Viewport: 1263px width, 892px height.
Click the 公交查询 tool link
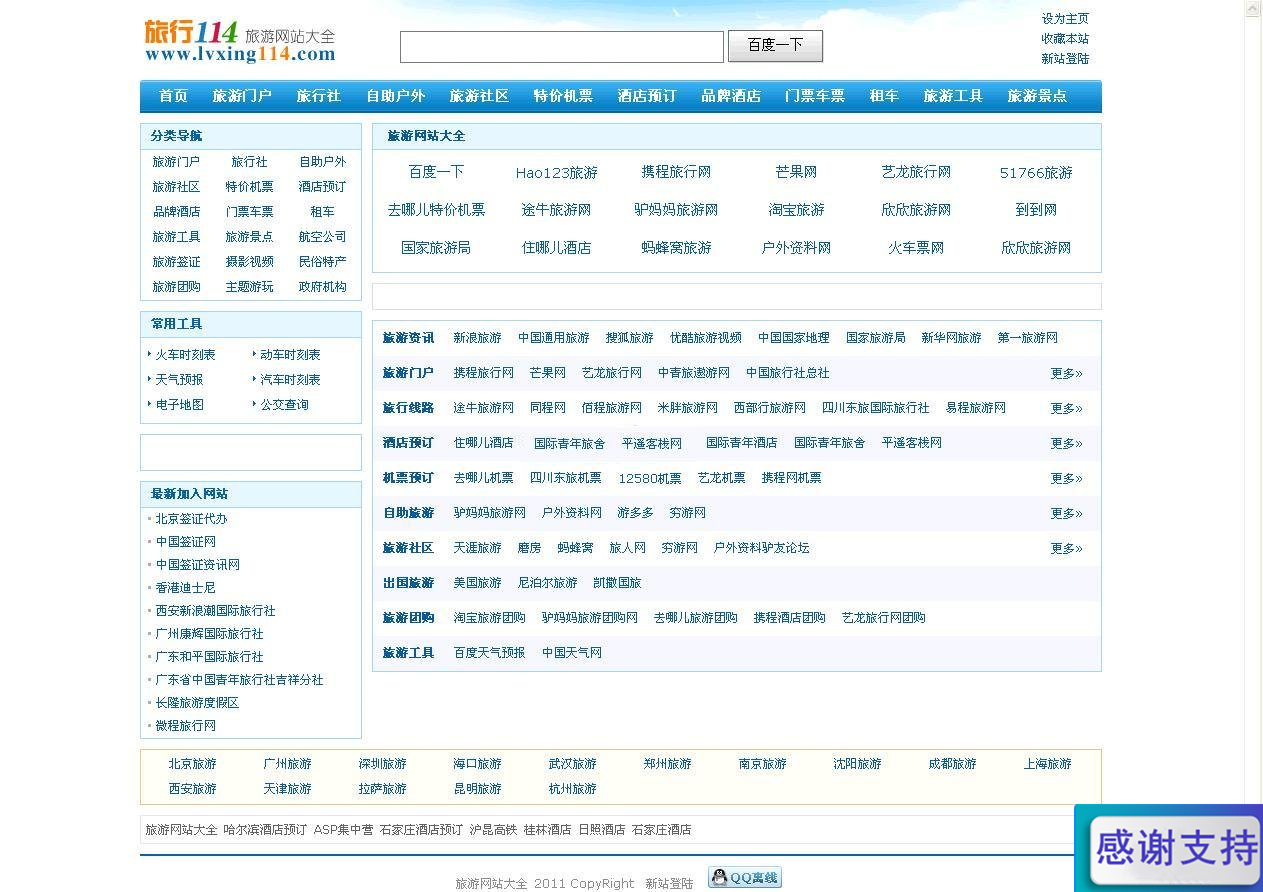click(x=284, y=405)
